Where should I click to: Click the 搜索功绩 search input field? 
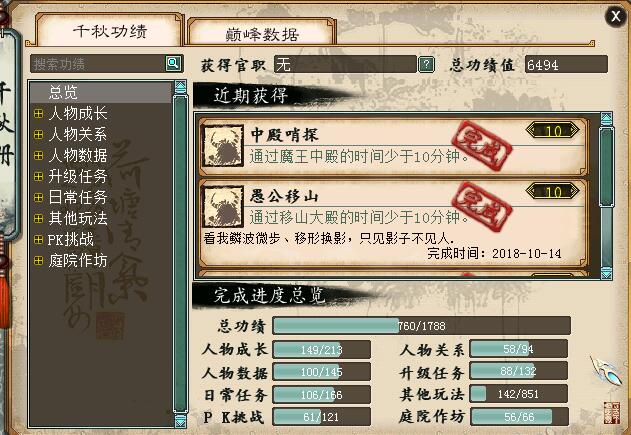(x=98, y=64)
